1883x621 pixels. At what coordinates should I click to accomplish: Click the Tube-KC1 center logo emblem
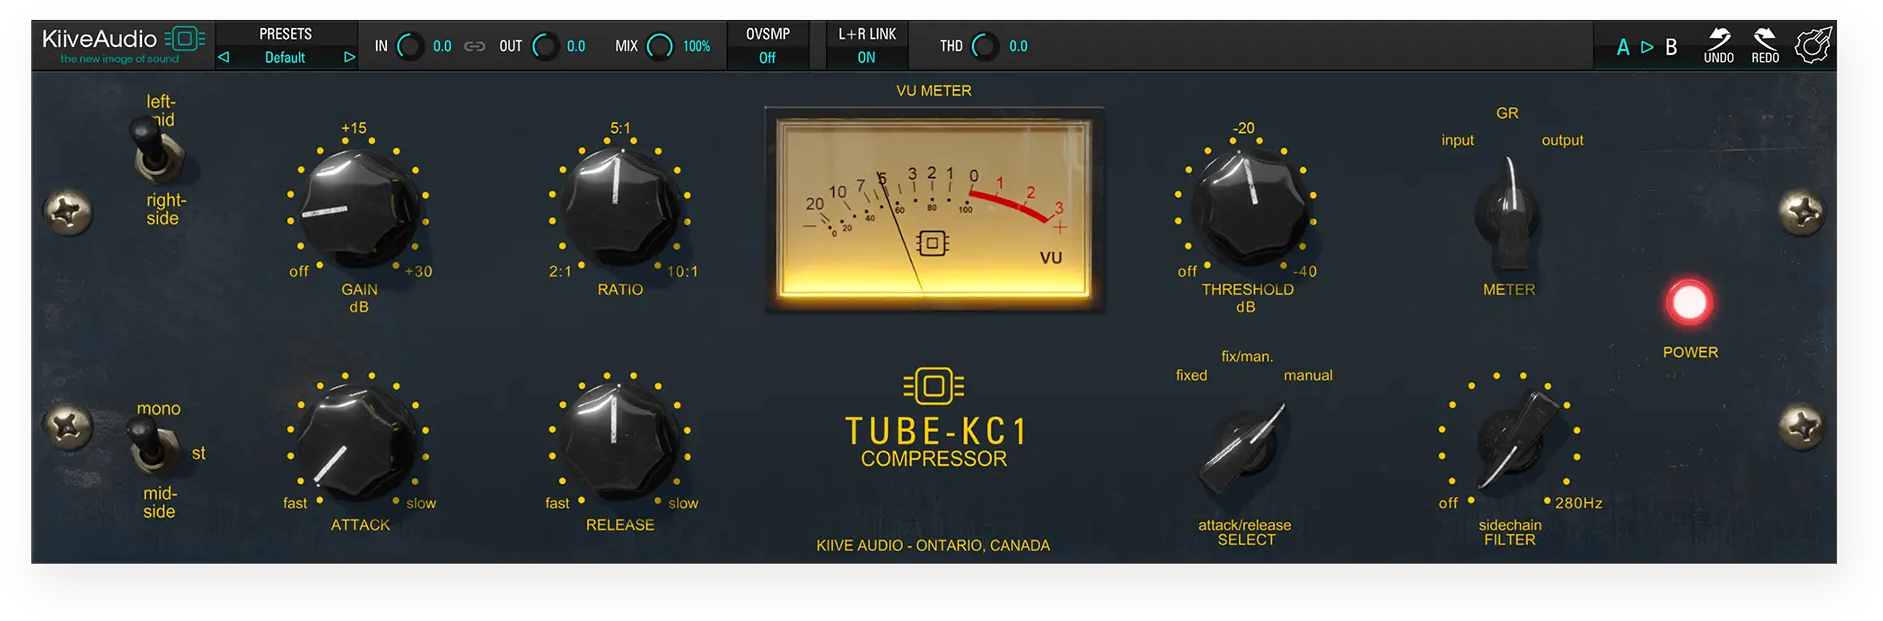tap(933, 386)
